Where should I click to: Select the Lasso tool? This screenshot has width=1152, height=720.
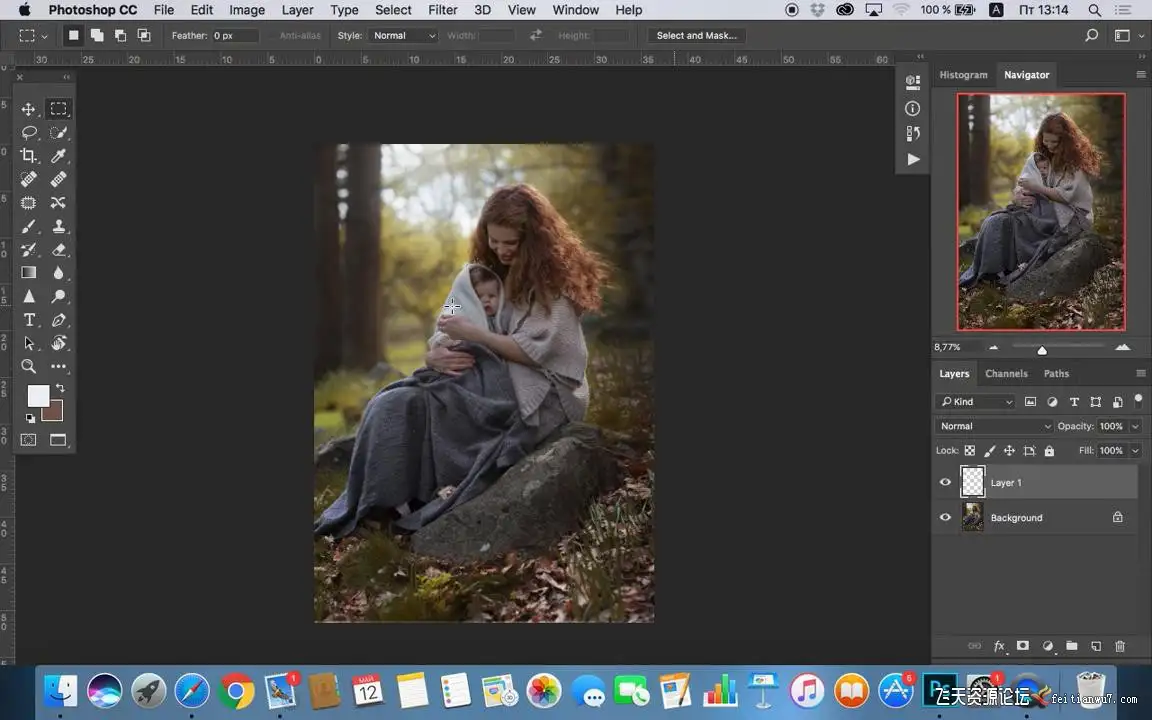tap(29, 132)
